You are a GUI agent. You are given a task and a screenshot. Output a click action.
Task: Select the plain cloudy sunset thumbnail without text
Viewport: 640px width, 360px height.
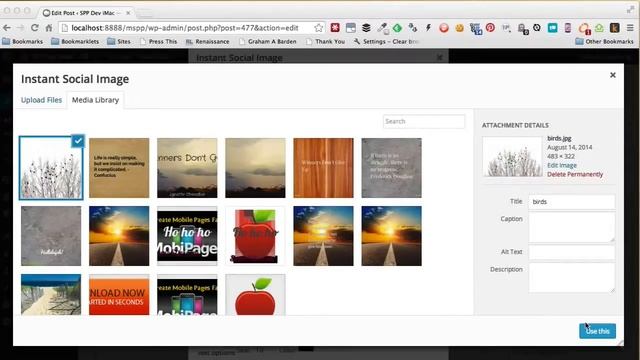coord(256,168)
